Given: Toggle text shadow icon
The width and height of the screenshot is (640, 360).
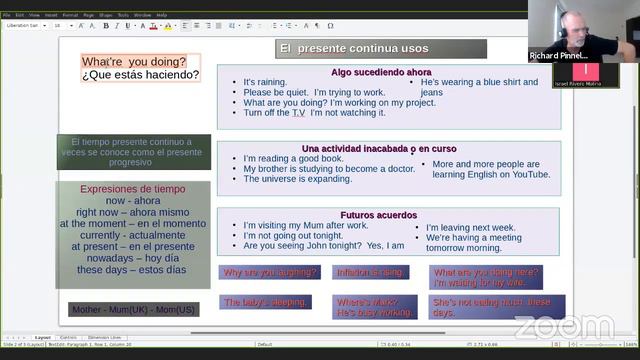Looking at the screenshot, I should [x=142, y=26].
